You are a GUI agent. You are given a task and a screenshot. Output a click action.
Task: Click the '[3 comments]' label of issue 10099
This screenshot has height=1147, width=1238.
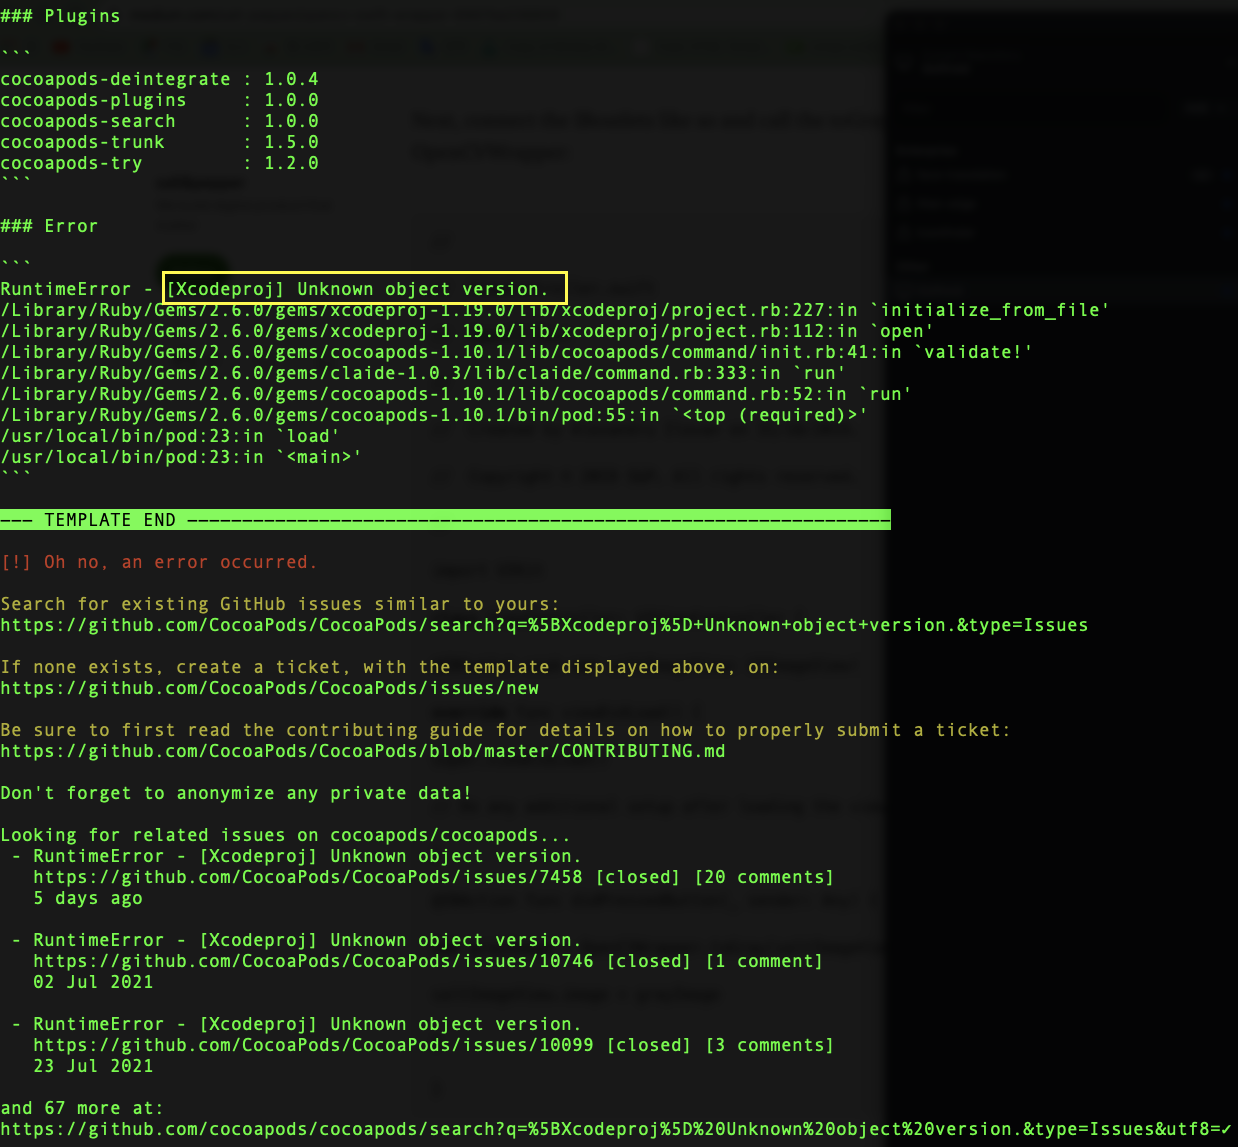click(770, 1045)
